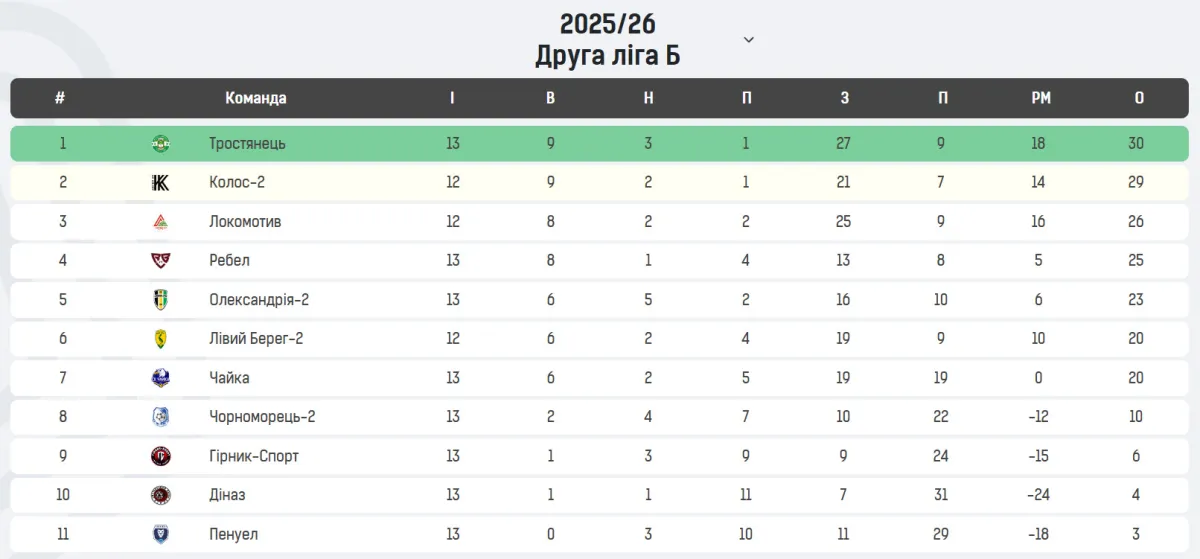
Task: Click the Гірник-Спорт round emblem
Action: click(x=160, y=456)
